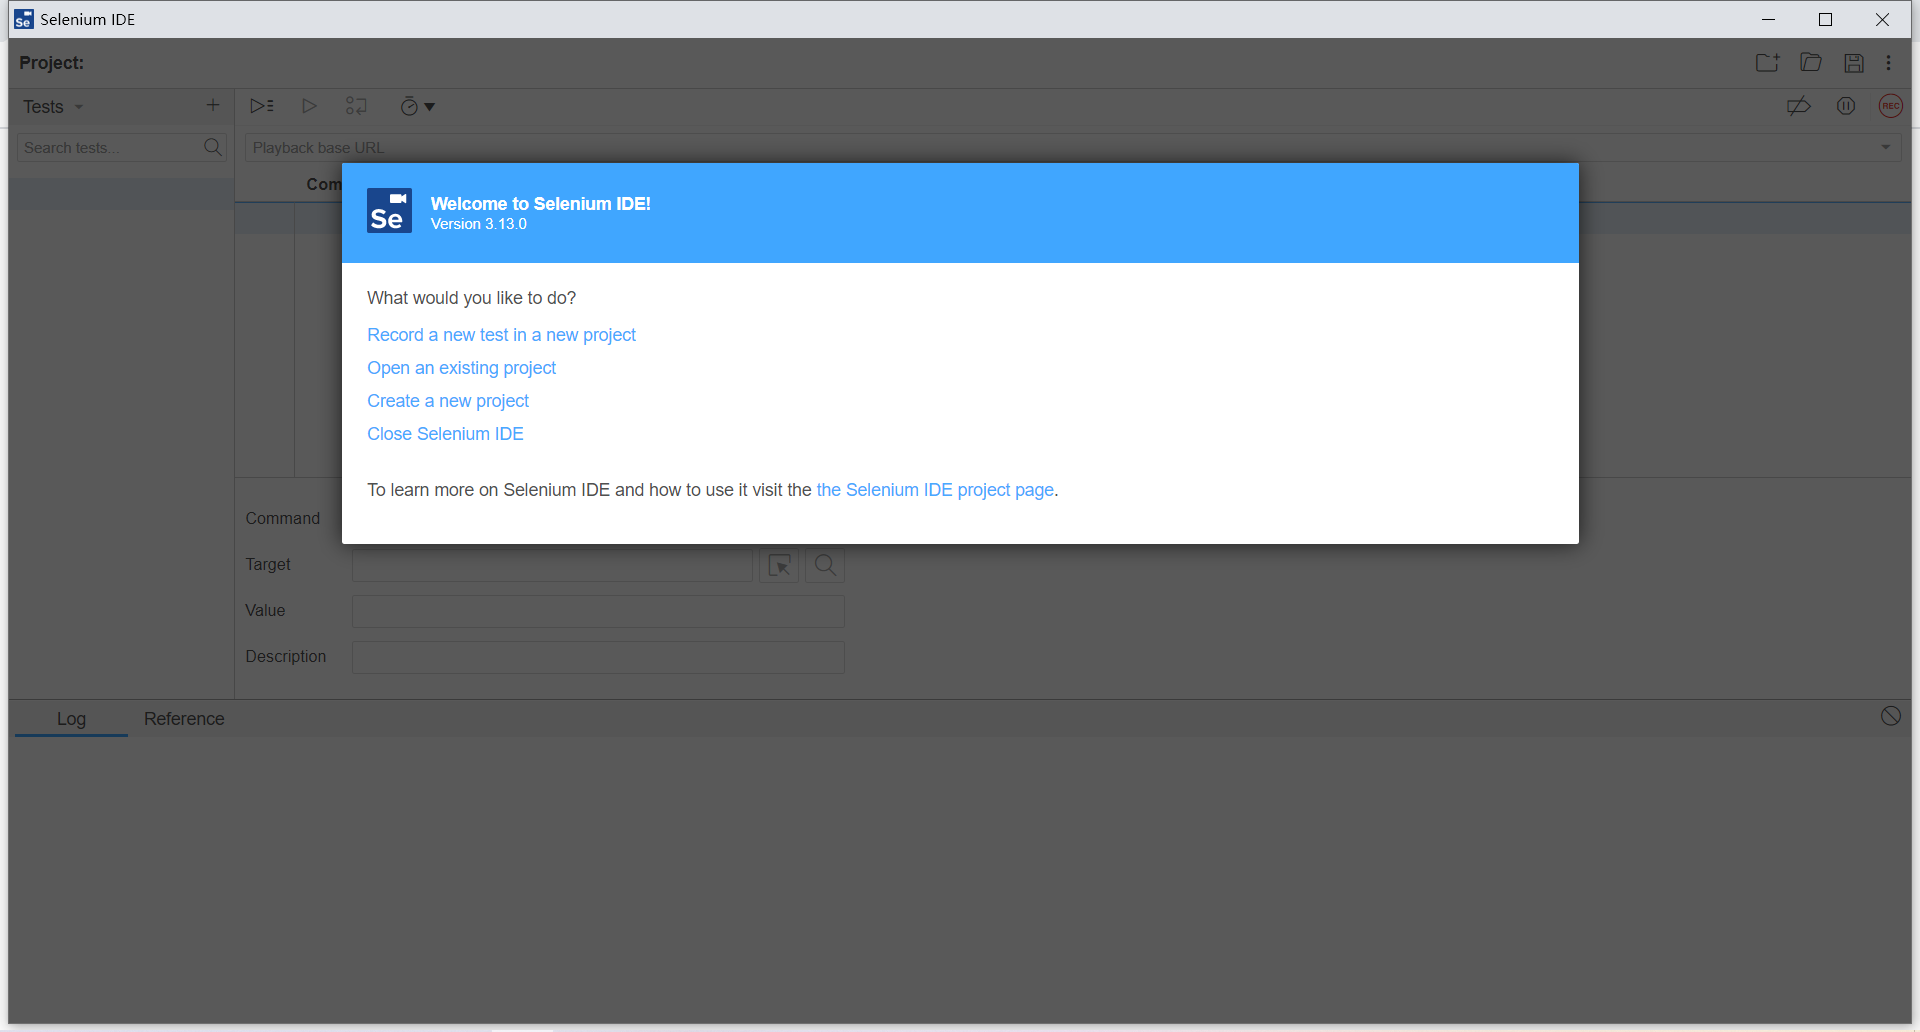This screenshot has height=1032, width=1920.
Task: Toggle pause on exceptions icon
Action: coord(1846,106)
